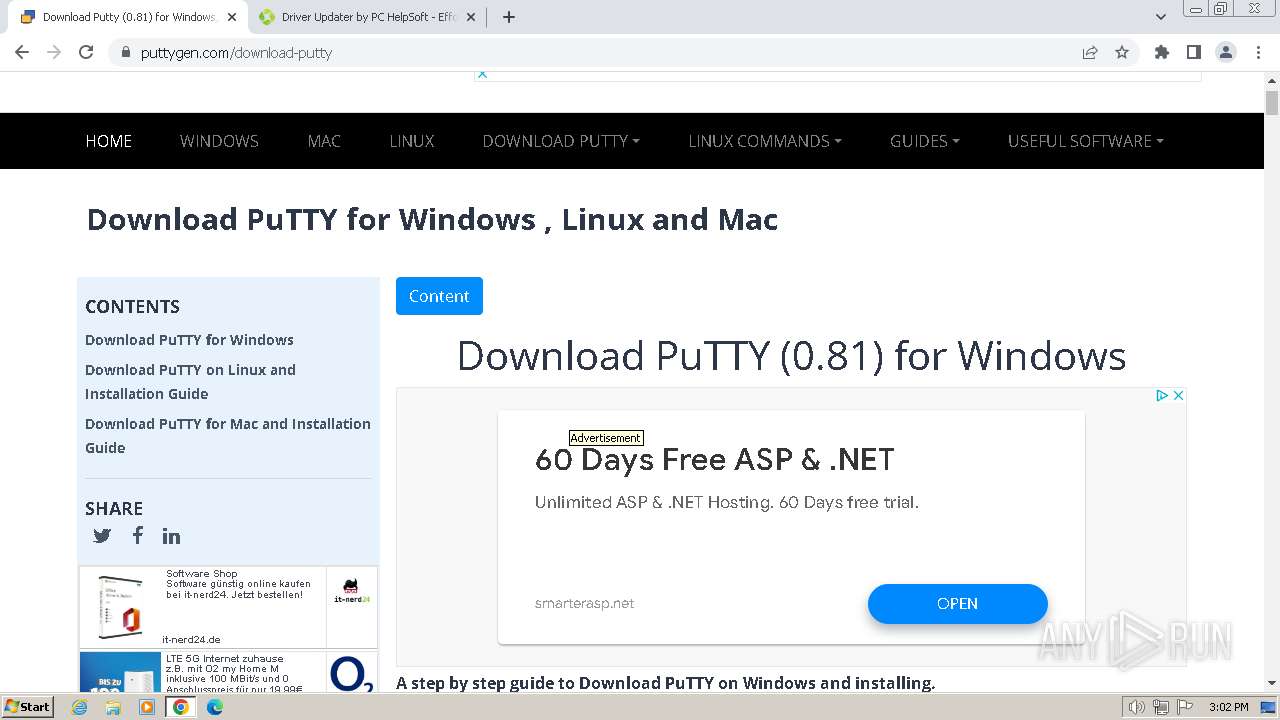Open the share this page icon
The width and height of the screenshot is (1280, 720).
[1090, 52]
